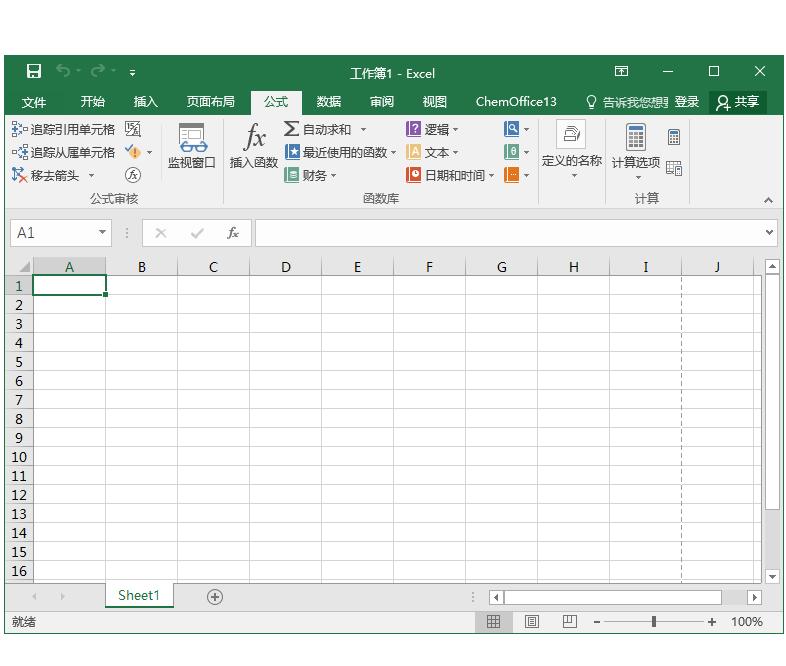This screenshot has width=786, height=666.
Task: Click 追踪引用单元格 (trace precedents)
Action: coord(63,129)
